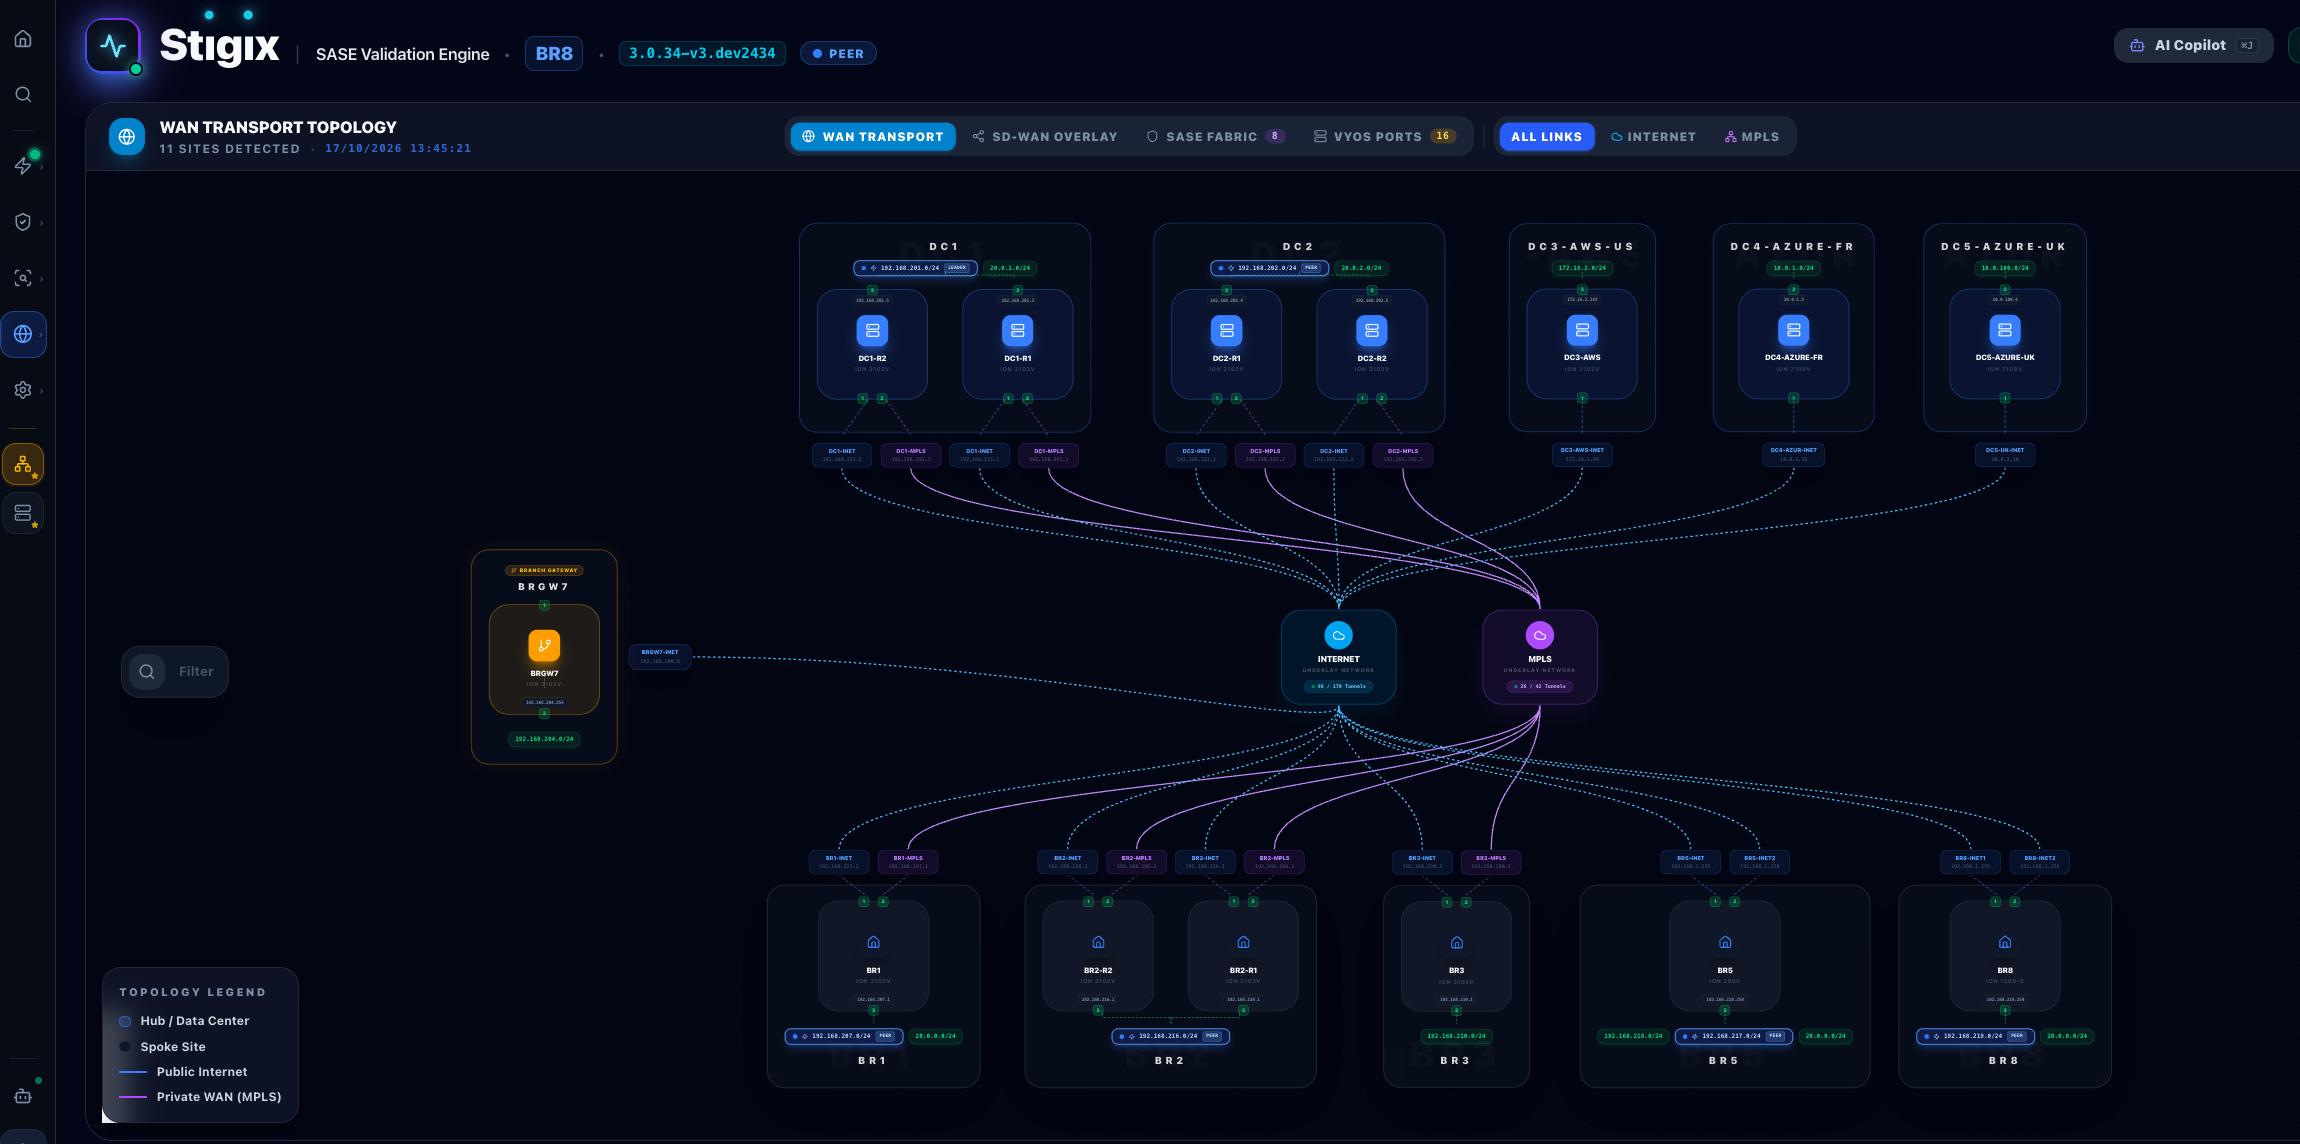Image resolution: width=2300 pixels, height=1144 pixels.
Task: Click the orange BRGW7 branch gateway icon
Action: click(x=544, y=645)
